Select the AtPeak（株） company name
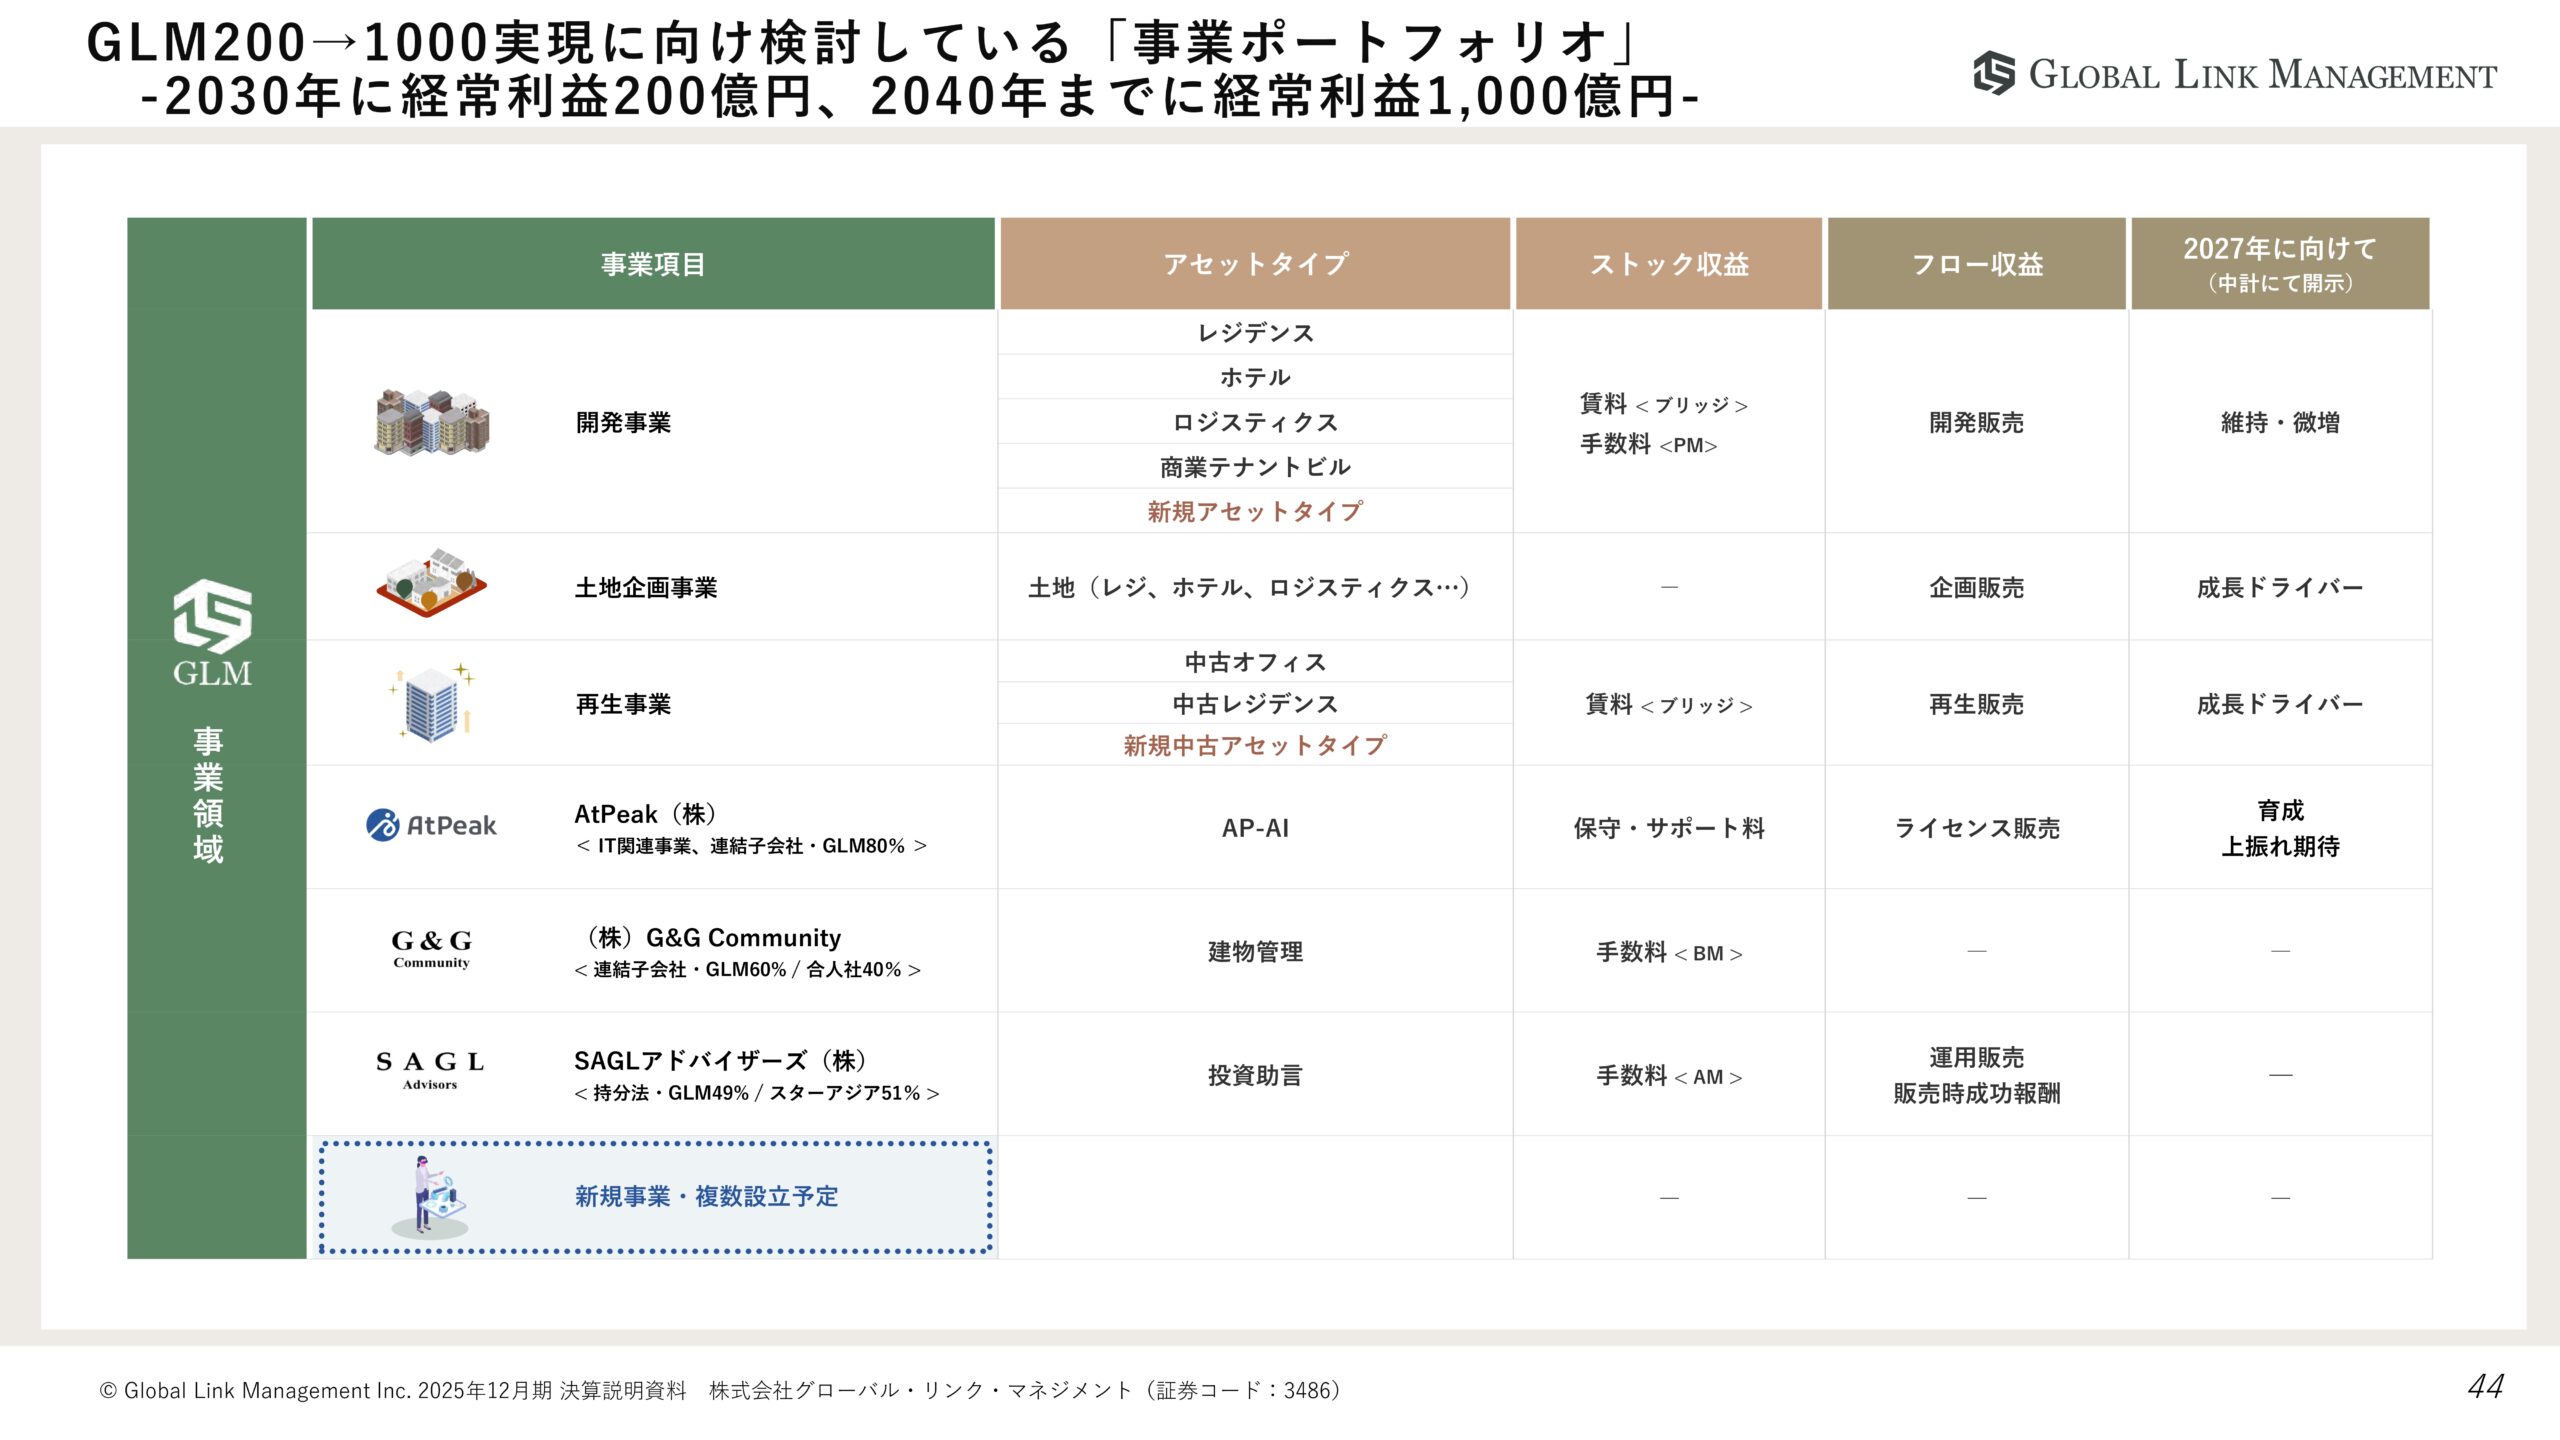 [x=645, y=814]
